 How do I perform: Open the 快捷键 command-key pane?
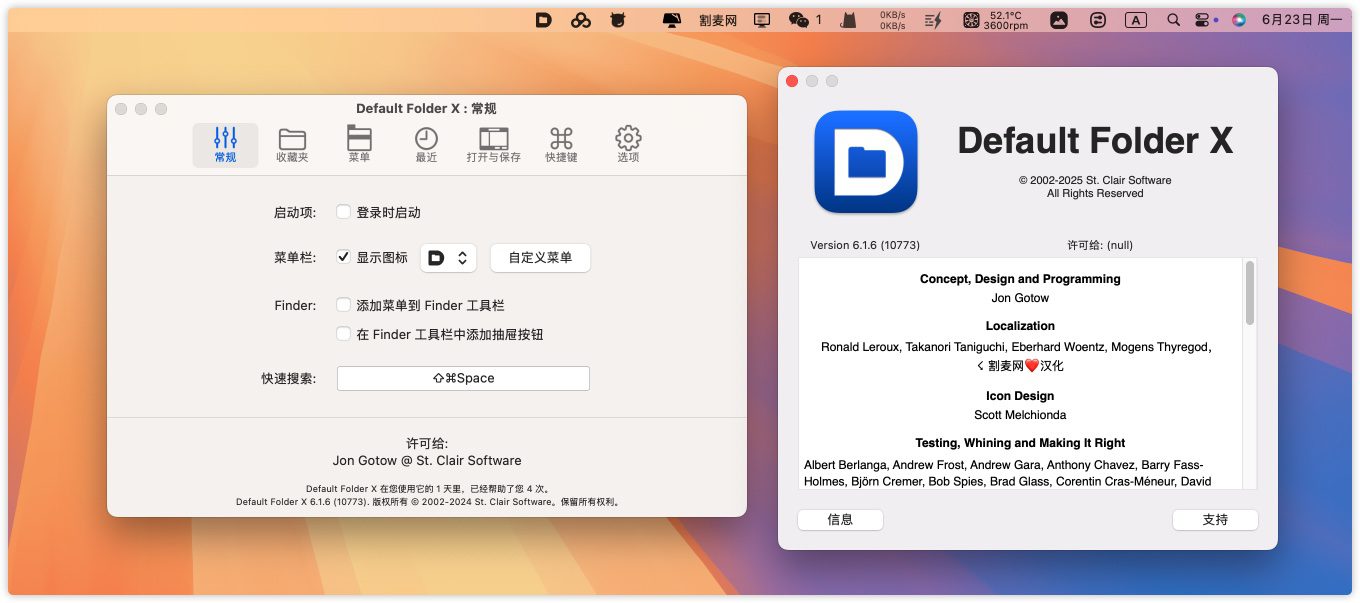point(561,145)
